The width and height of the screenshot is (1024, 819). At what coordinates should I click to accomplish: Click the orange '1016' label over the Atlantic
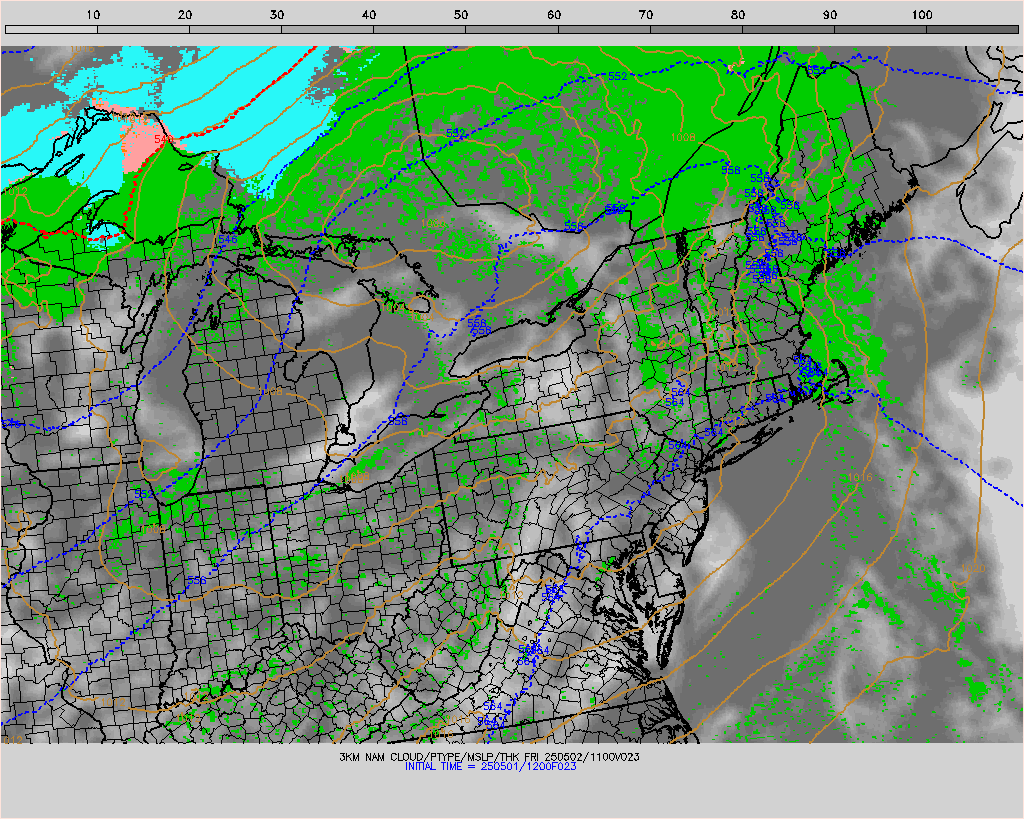(x=859, y=477)
